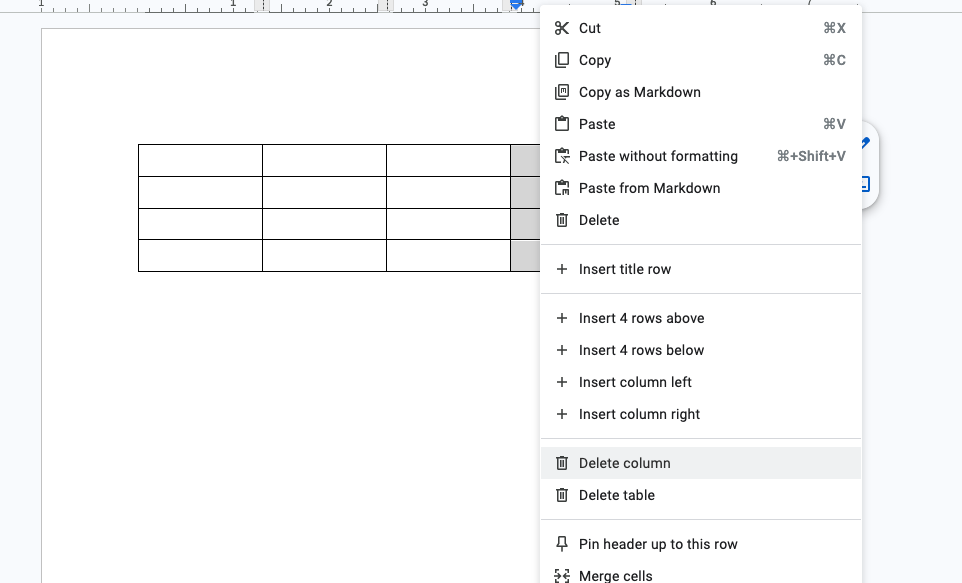Viewport: 962px width, 583px height.
Task: Choose Insert 4 rows above
Action: tap(641, 318)
